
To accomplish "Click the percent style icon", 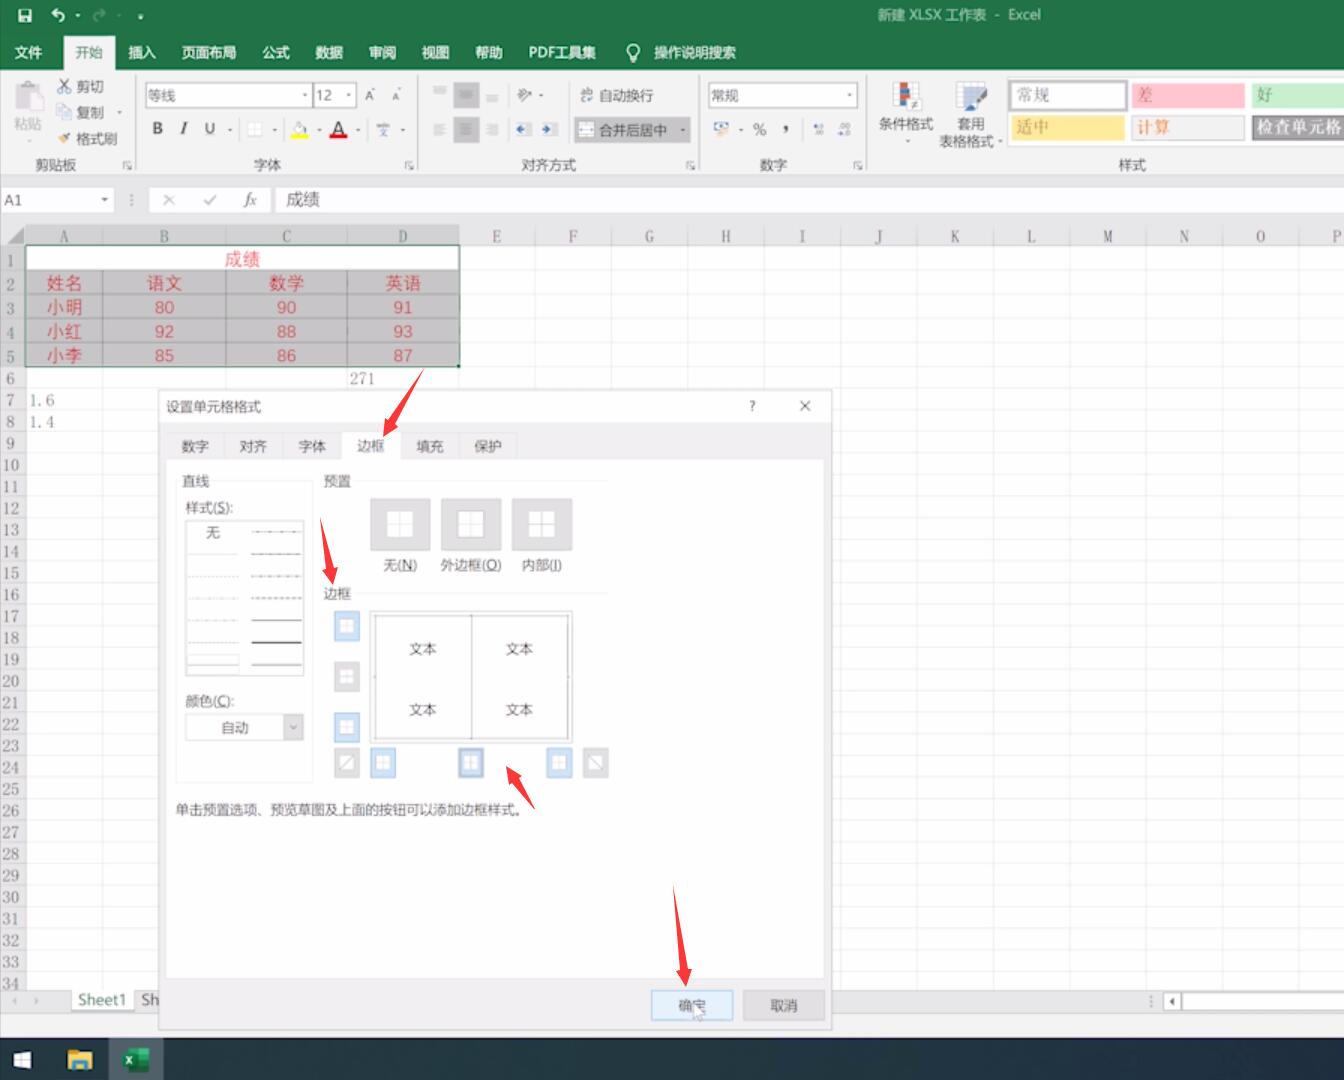I will click(759, 129).
